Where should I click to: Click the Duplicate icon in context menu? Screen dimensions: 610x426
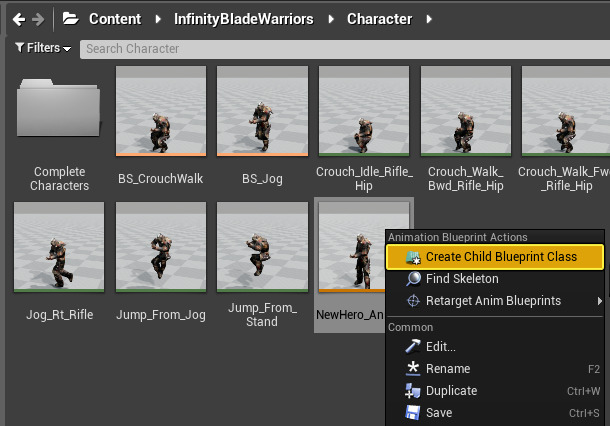(413, 391)
